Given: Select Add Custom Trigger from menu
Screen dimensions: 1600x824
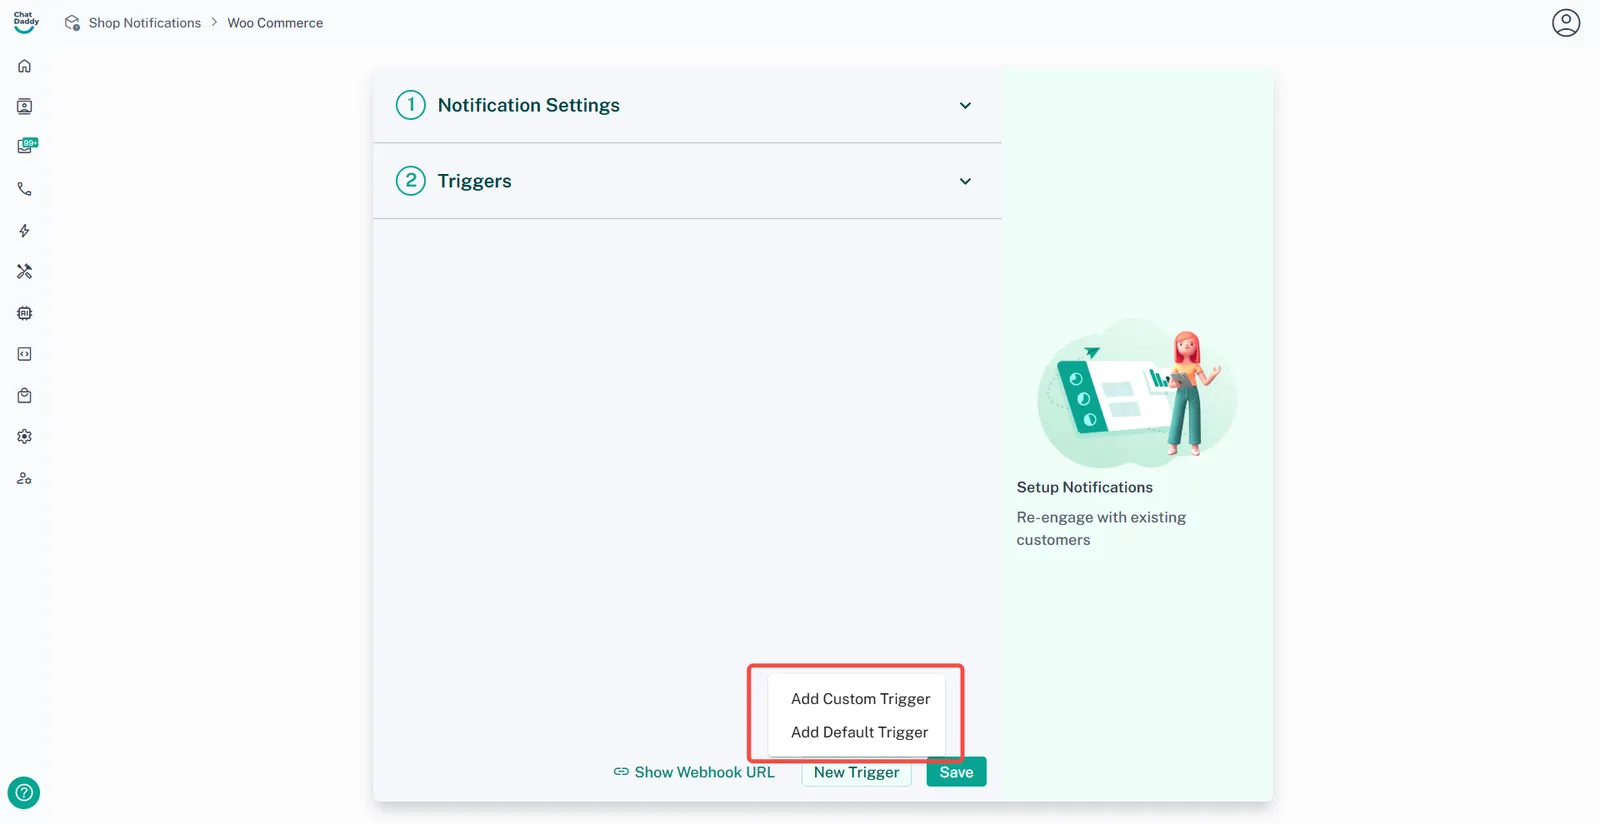Looking at the screenshot, I should [860, 699].
